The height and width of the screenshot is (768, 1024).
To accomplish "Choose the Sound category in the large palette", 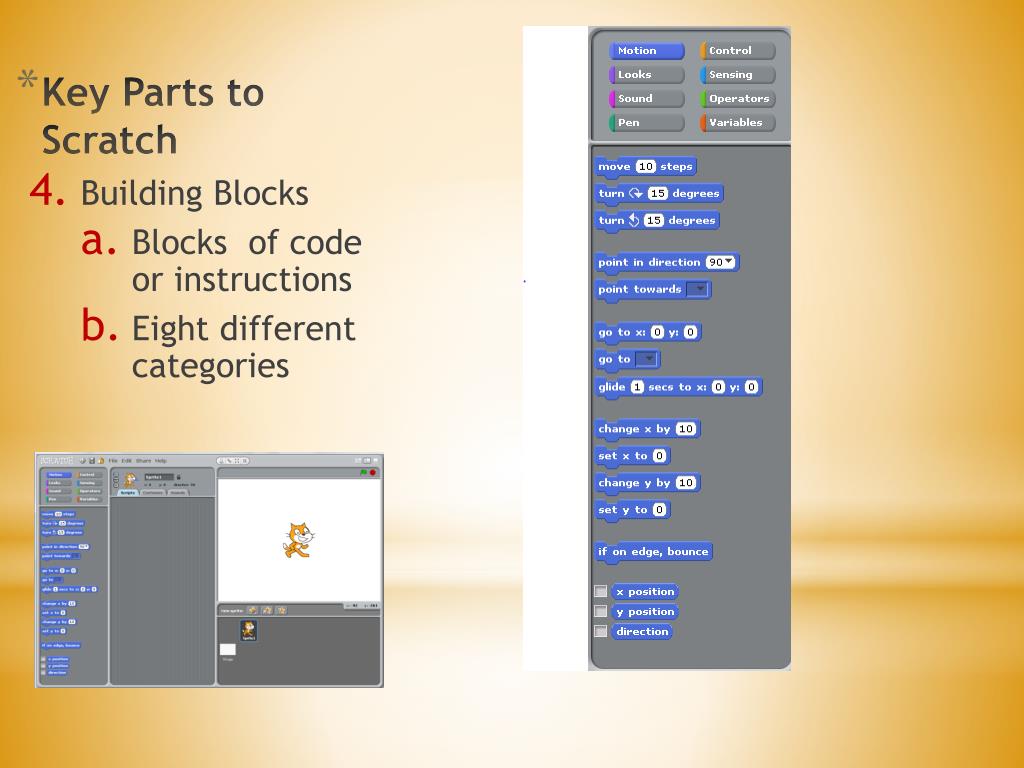I will coord(647,99).
